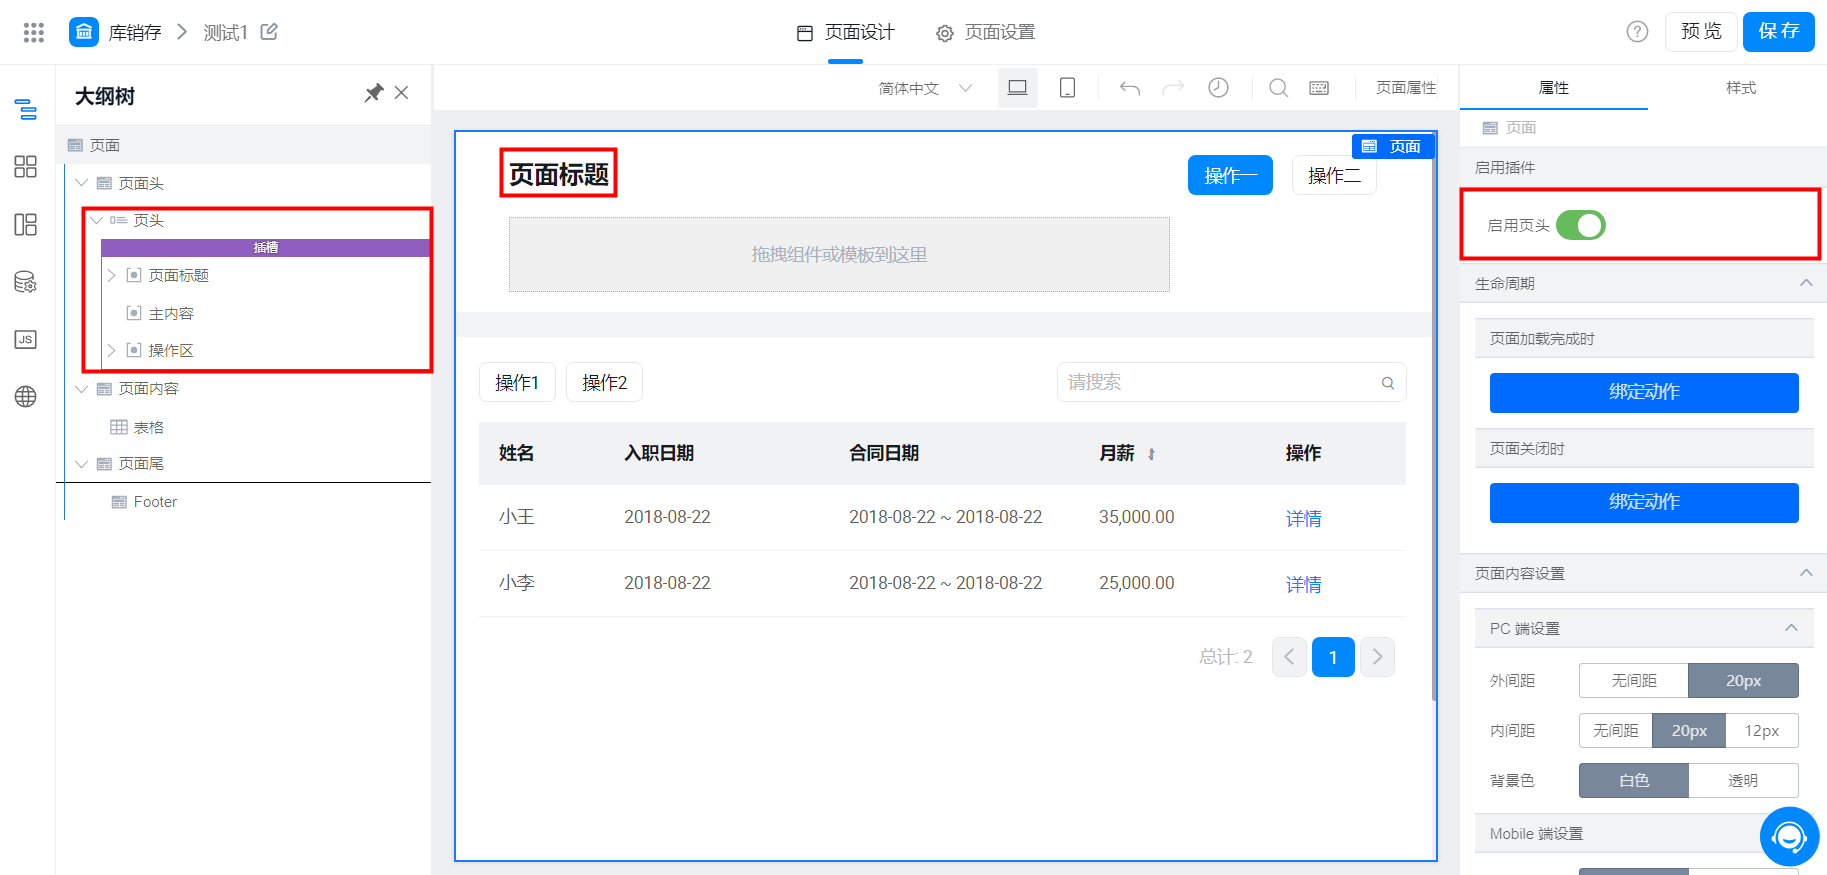Switch to PC laptop preview icon
The height and width of the screenshot is (875, 1827).
(1018, 88)
